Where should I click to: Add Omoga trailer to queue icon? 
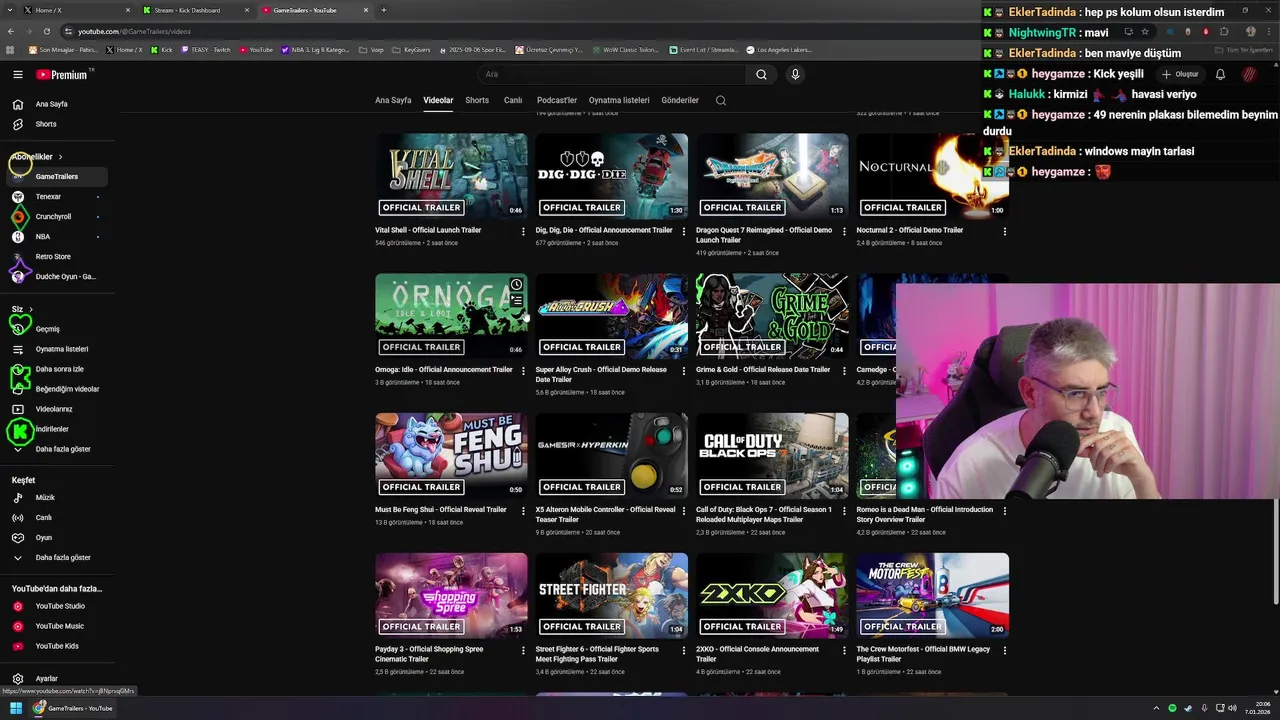click(x=516, y=300)
